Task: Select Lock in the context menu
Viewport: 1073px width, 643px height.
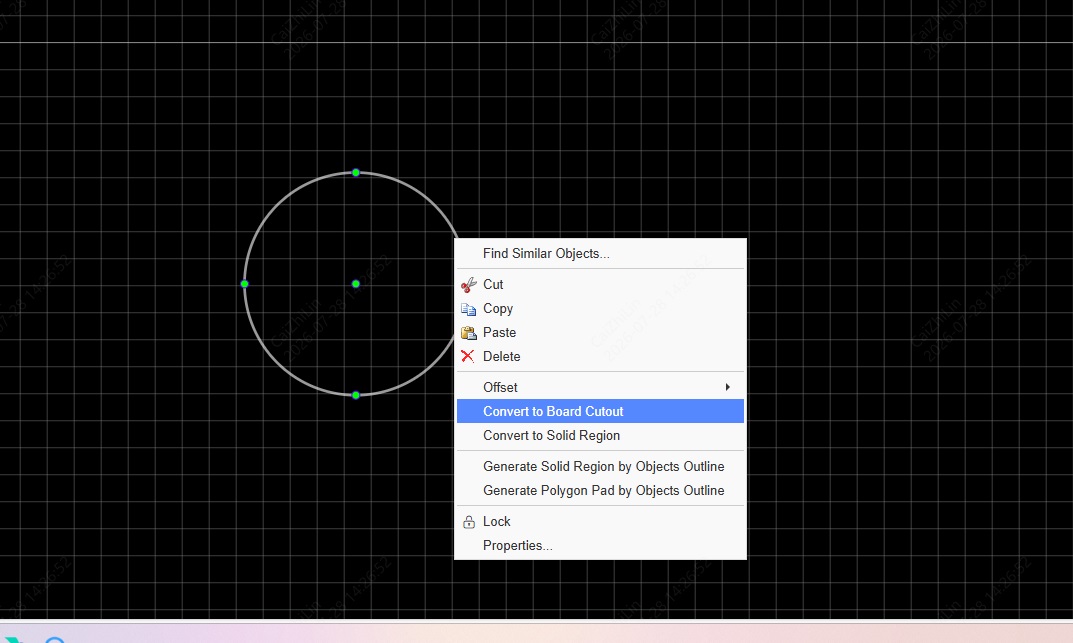Action: click(600, 521)
